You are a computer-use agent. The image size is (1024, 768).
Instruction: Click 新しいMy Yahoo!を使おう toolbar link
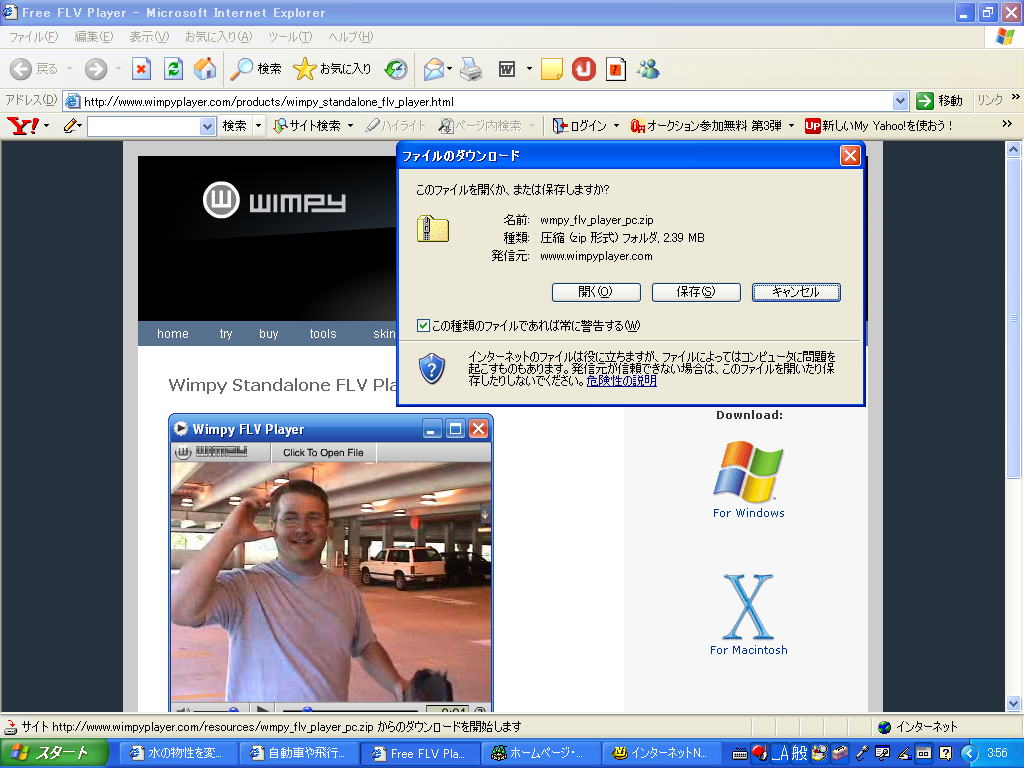(x=879, y=125)
